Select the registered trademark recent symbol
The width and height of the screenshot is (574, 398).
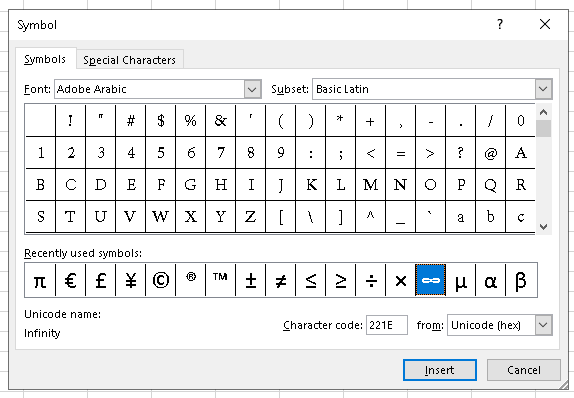[x=190, y=280]
